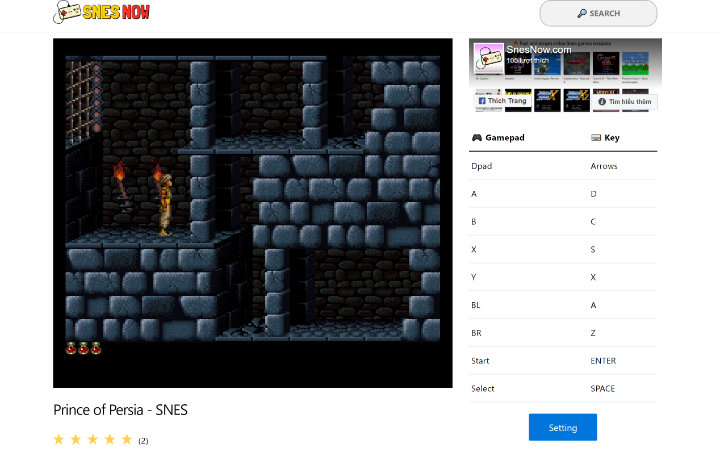Open the blue Setting button
Image resolution: width=720 pixels, height=450 pixels.
tap(563, 428)
